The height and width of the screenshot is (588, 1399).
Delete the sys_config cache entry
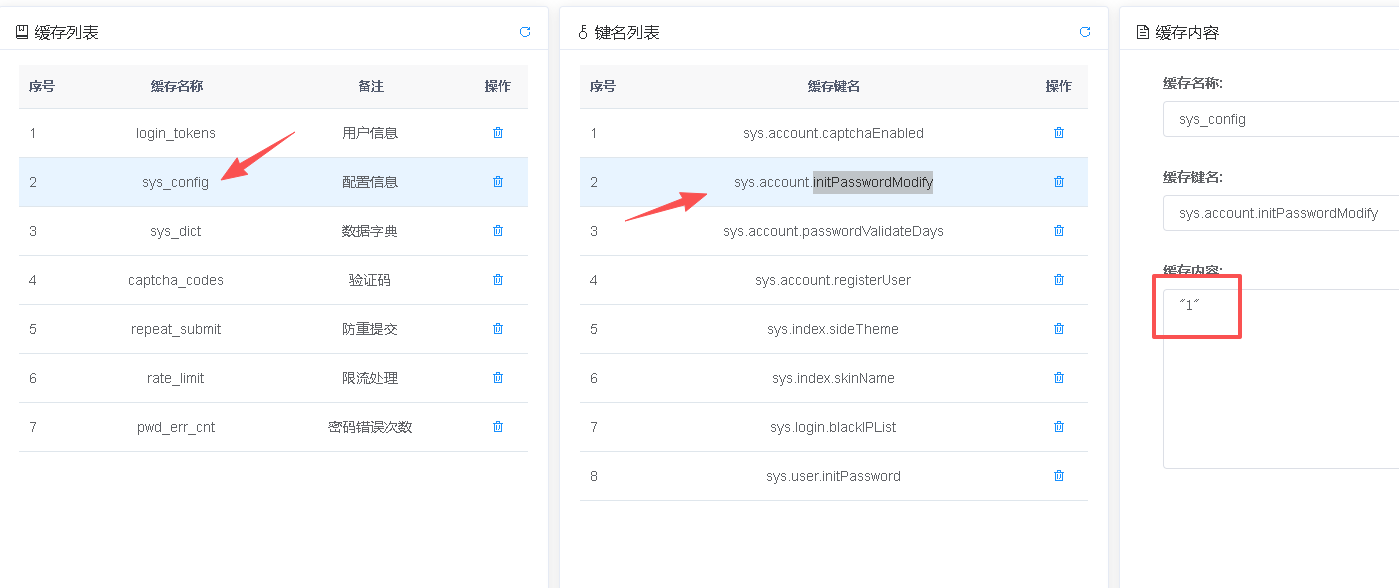pos(498,182)
